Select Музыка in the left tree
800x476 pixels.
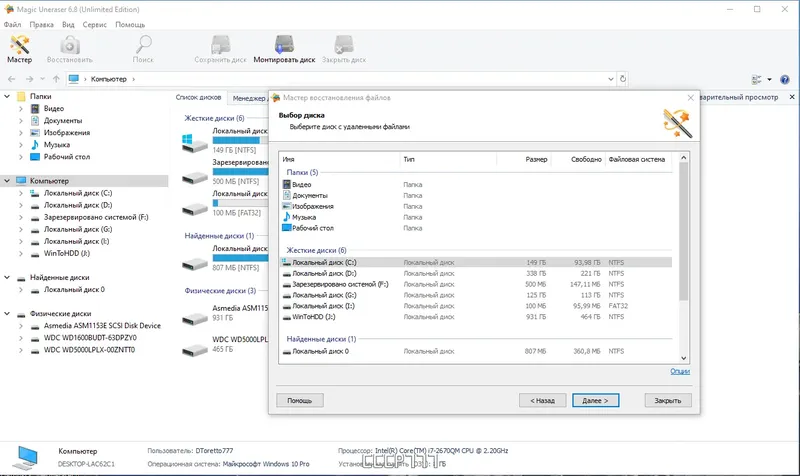[57, 145]
